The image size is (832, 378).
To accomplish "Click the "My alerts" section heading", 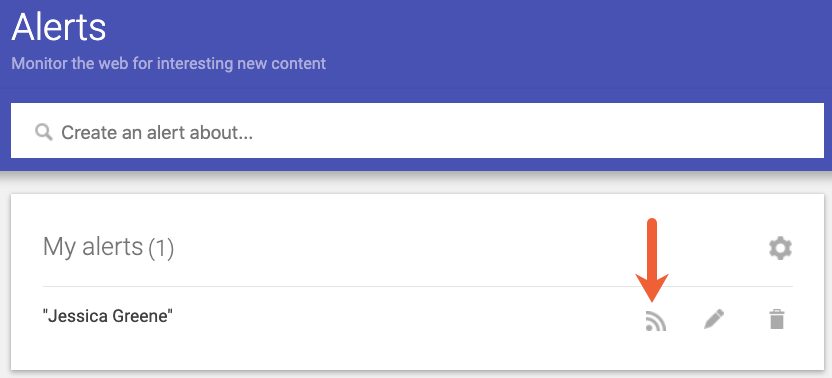I will coord(93,247).
